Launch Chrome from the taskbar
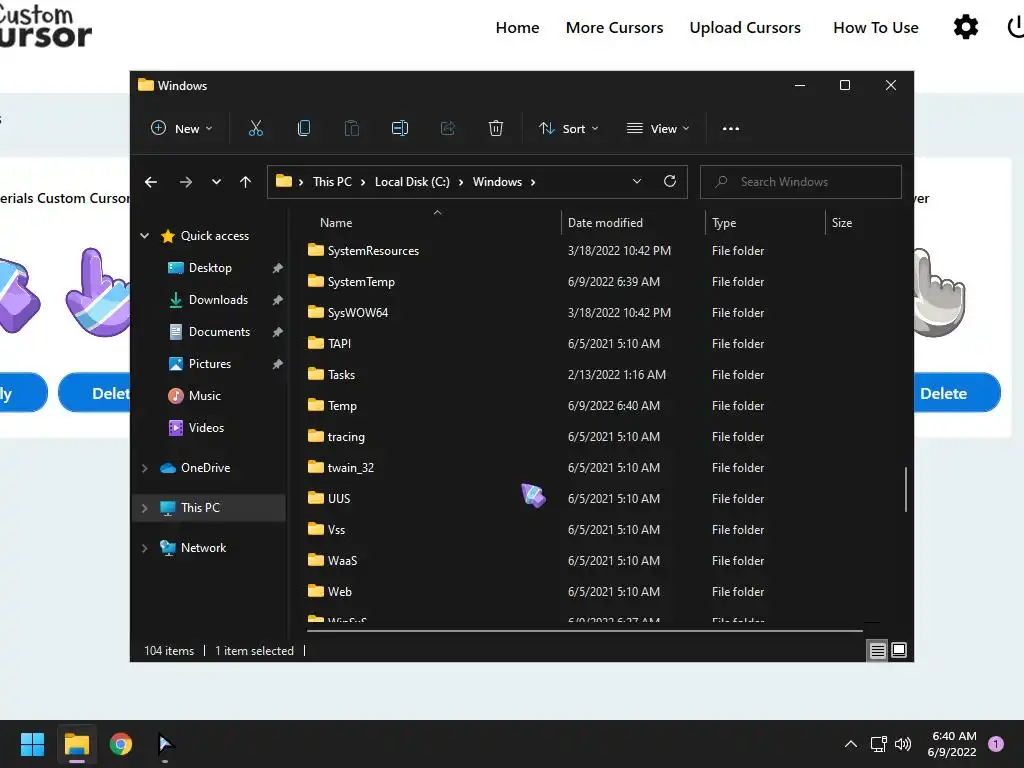1024x768 pixels. tap(121, 744)
